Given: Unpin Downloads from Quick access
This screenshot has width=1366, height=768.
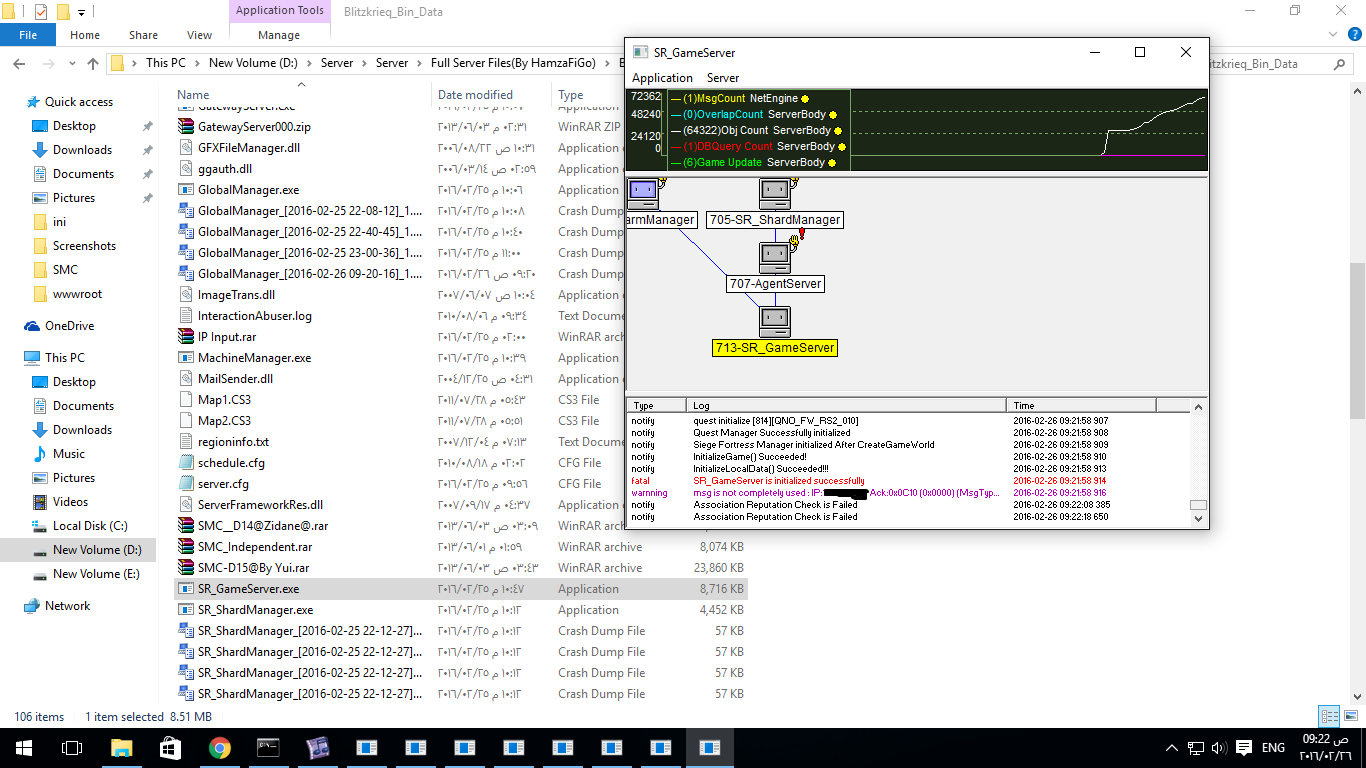Looking at the screenshot, I should [147, 150].
